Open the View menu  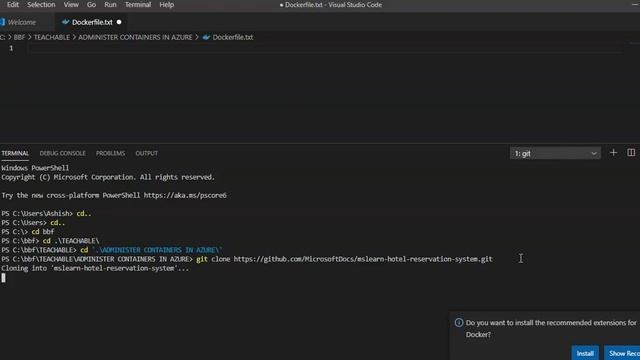(x=71, y=5)
